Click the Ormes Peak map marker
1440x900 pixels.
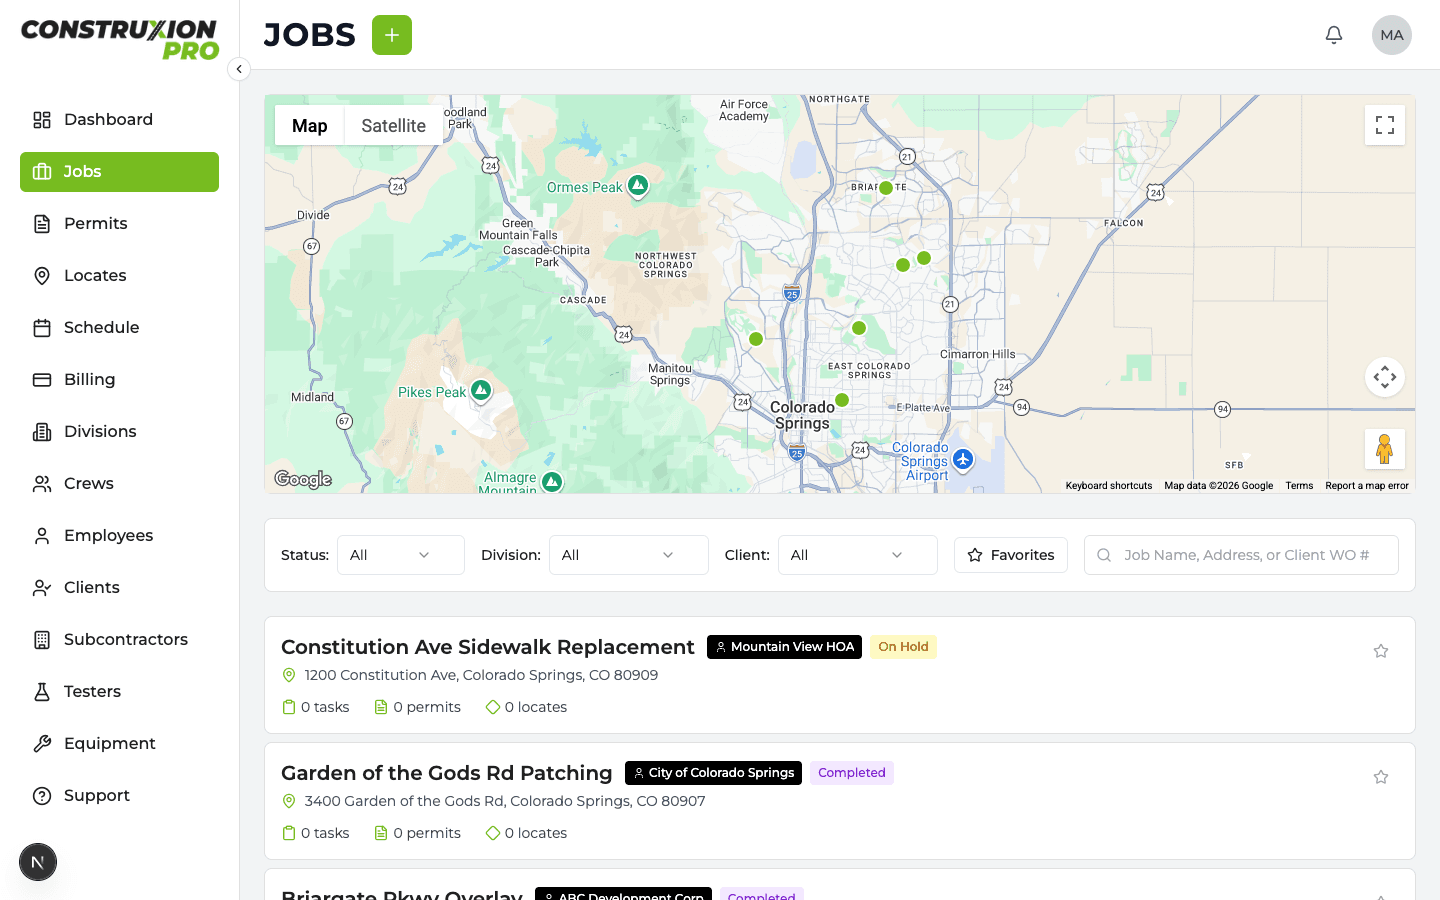click(x=638, y=186)
